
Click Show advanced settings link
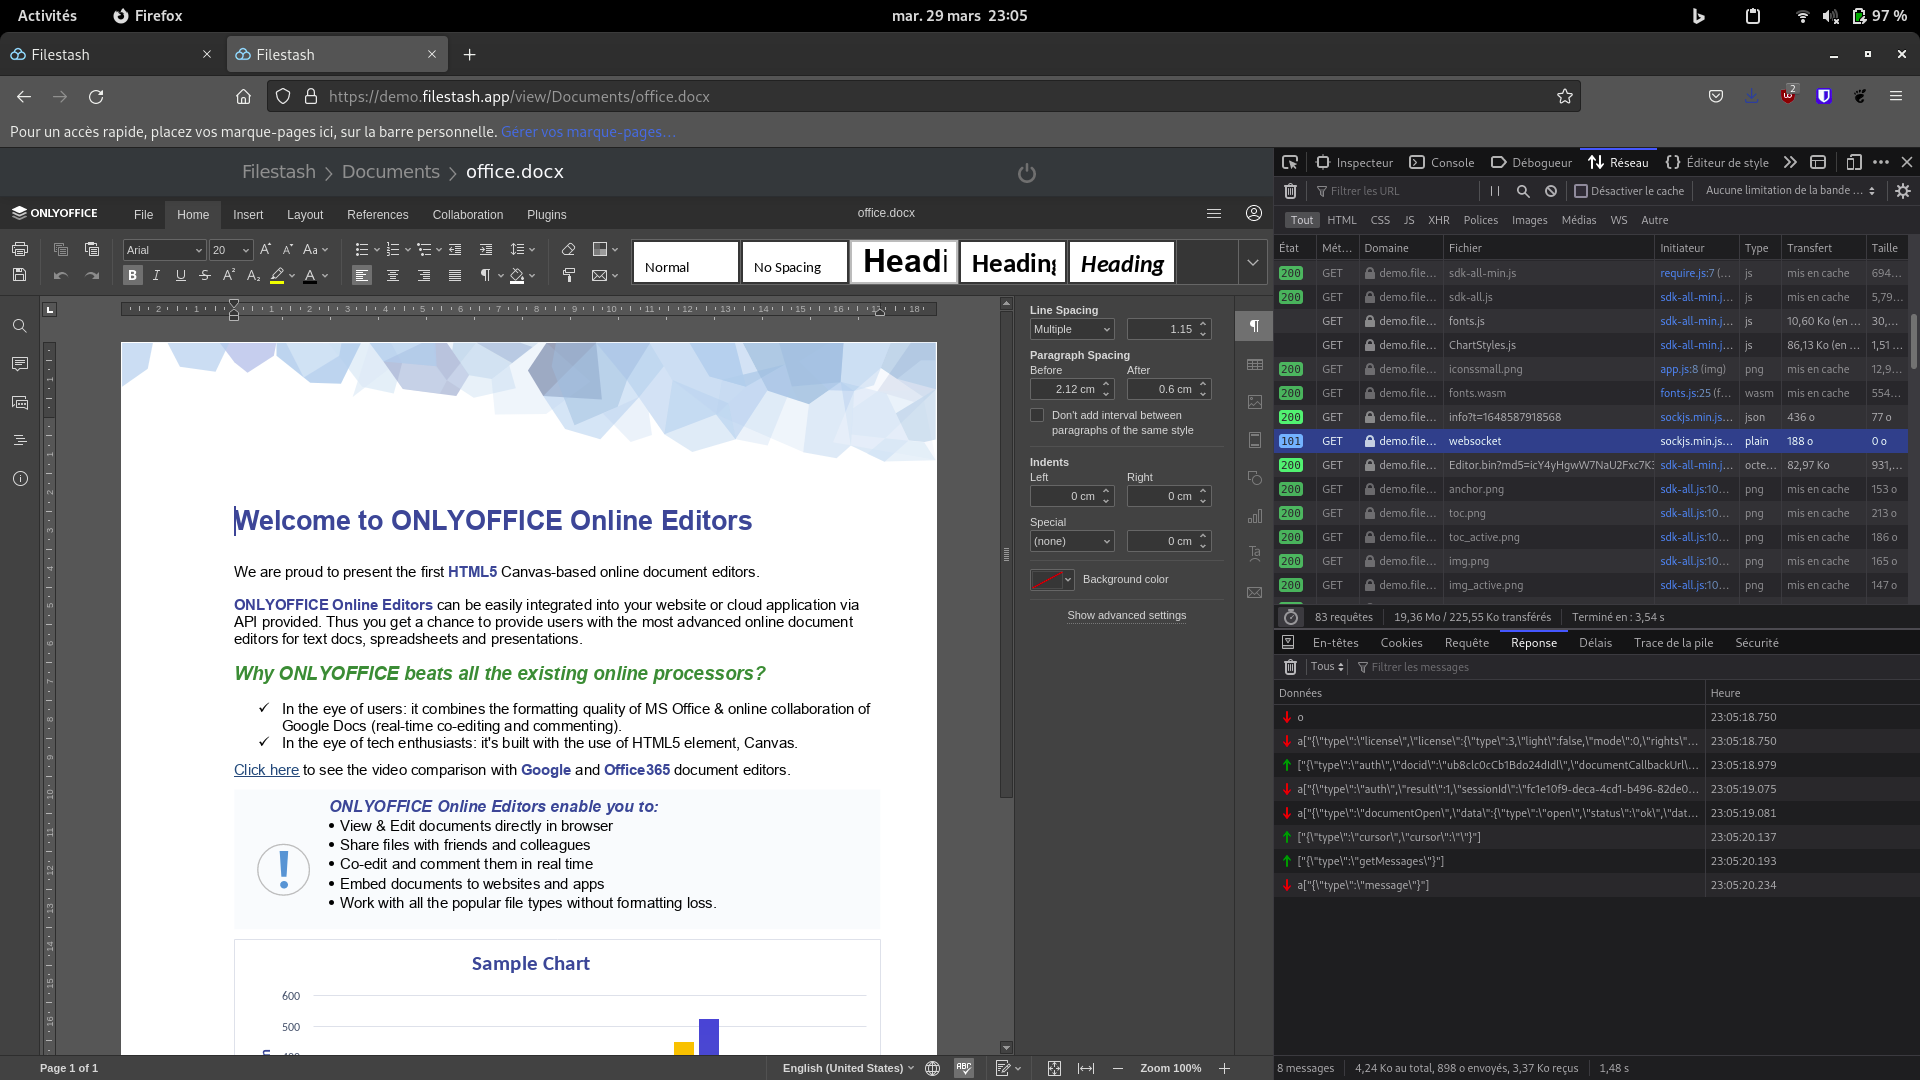click(1126, 615)
